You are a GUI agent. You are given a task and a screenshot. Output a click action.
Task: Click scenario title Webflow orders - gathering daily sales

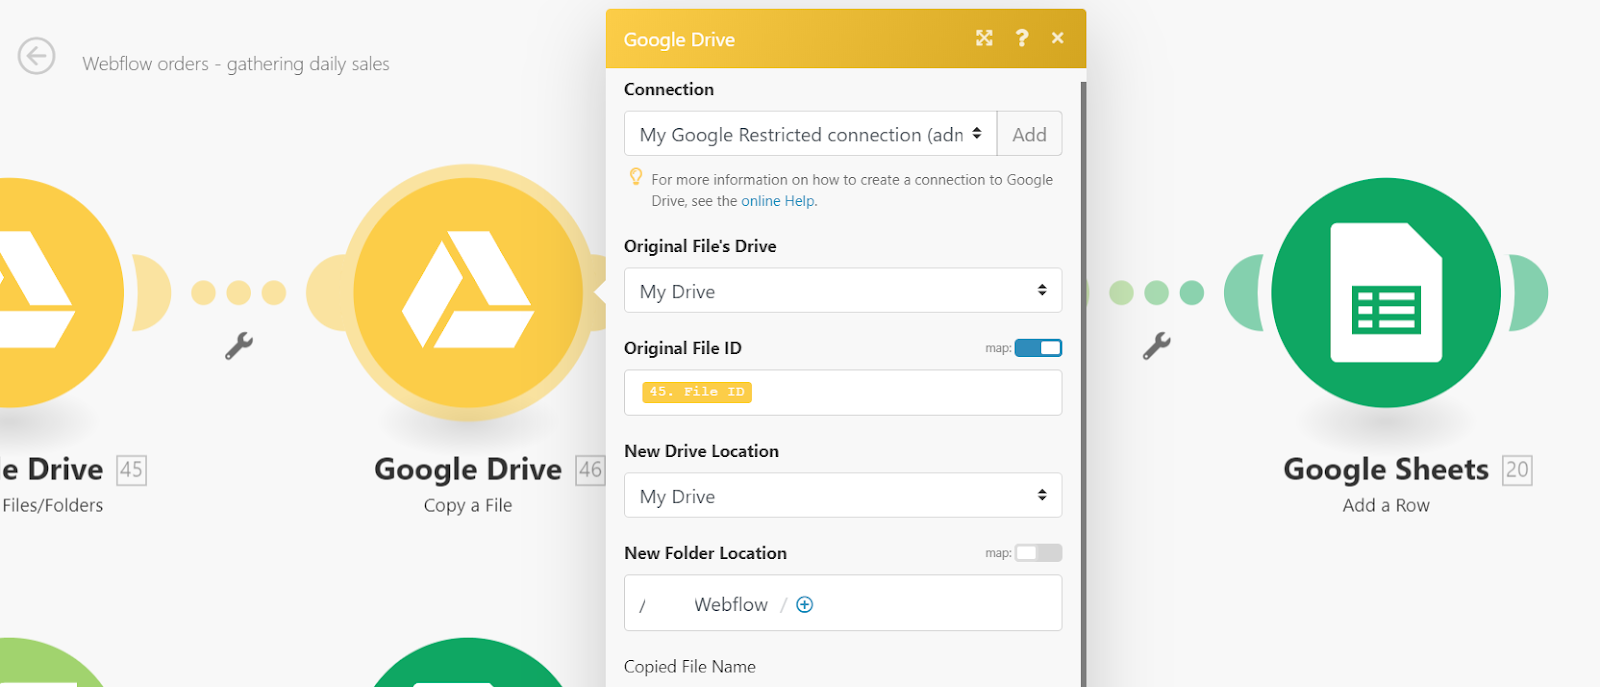(236, 64)
